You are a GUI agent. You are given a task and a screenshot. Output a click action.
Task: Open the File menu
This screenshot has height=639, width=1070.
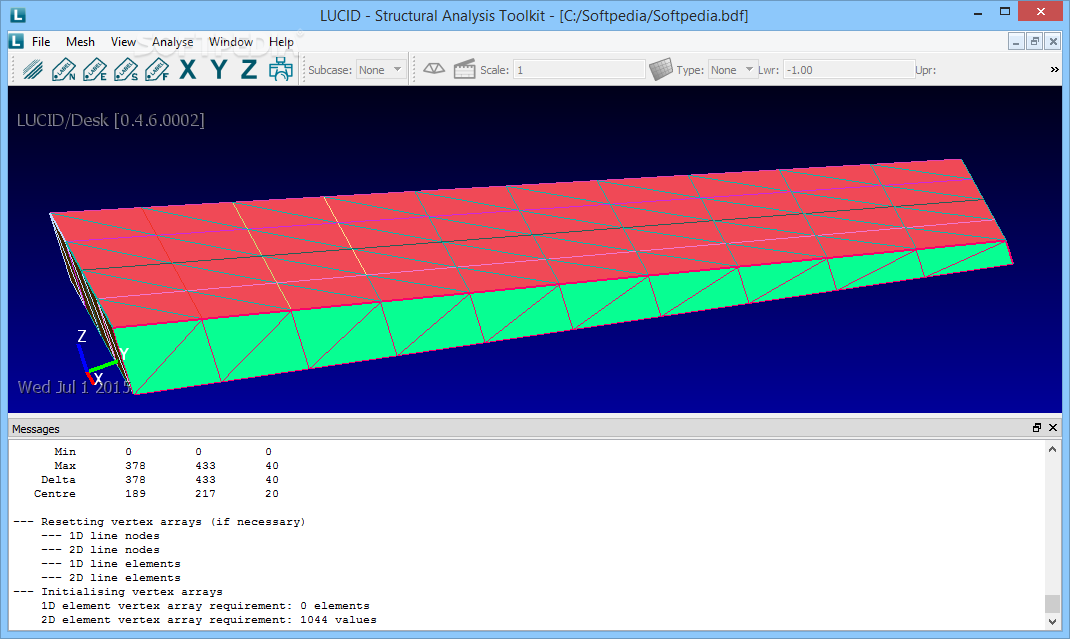point(41,42)
